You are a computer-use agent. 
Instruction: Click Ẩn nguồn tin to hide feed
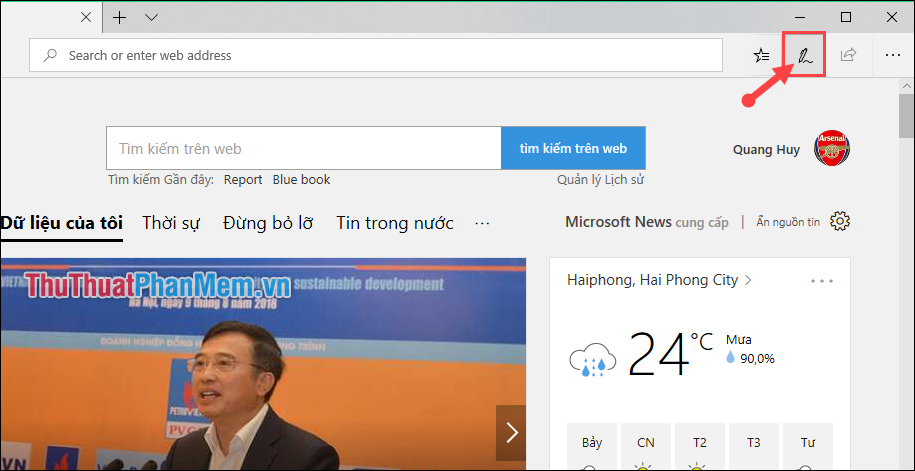pyautogui.click(x=788, y=222)
